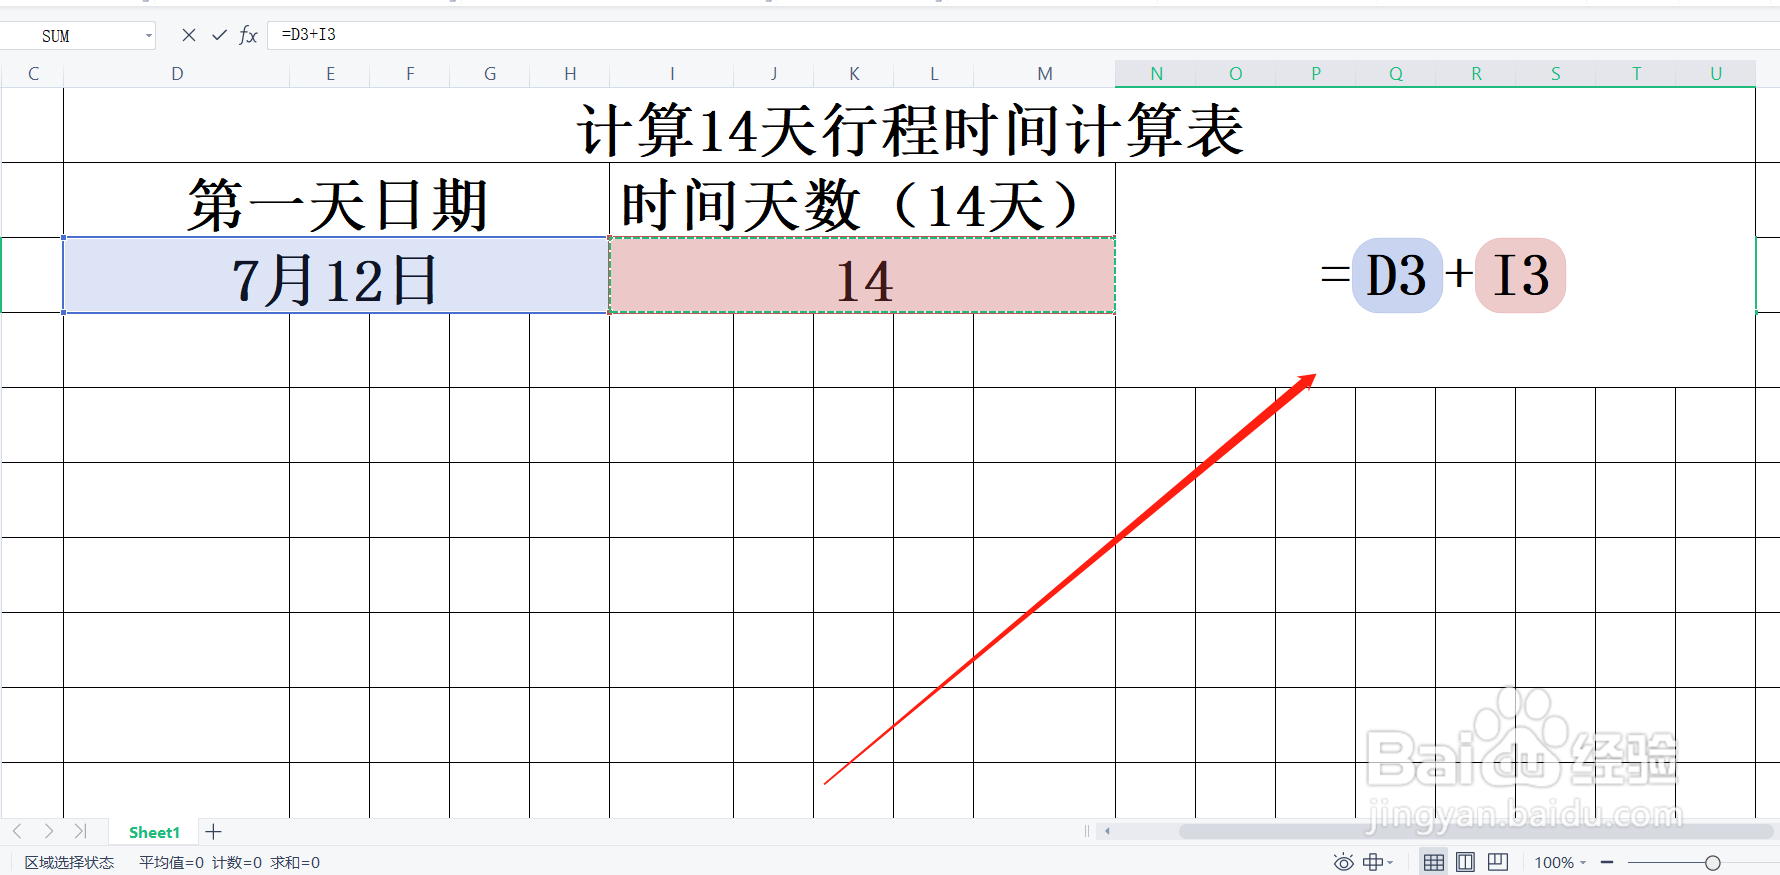Add a new sheet with the plus button

[213, 832]
